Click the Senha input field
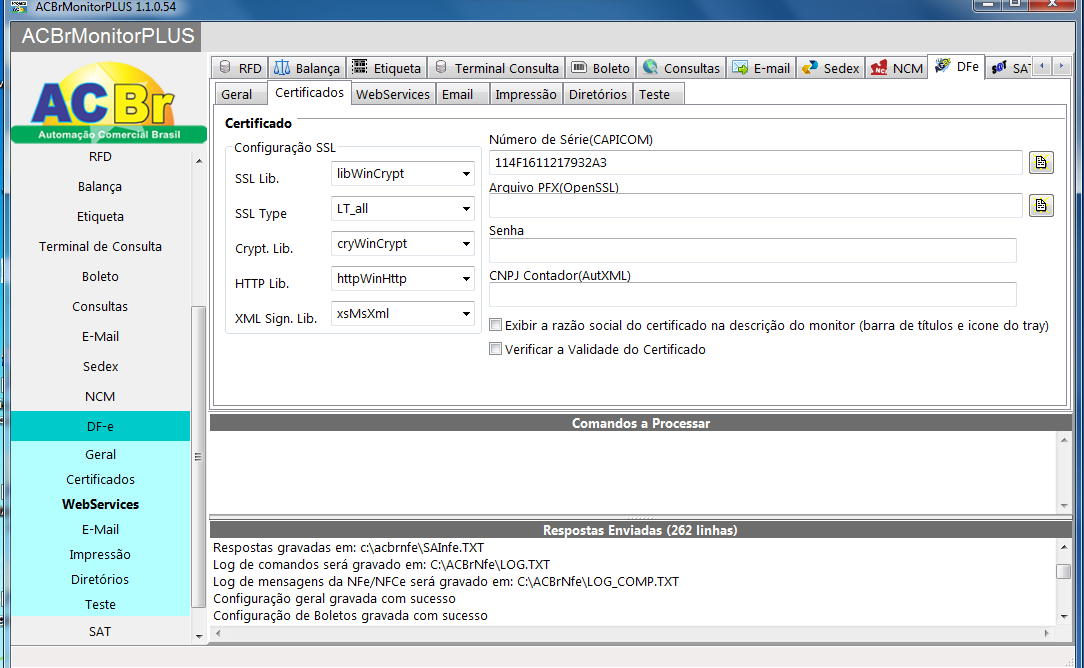Screen dimensions: 1084x668 752,250
